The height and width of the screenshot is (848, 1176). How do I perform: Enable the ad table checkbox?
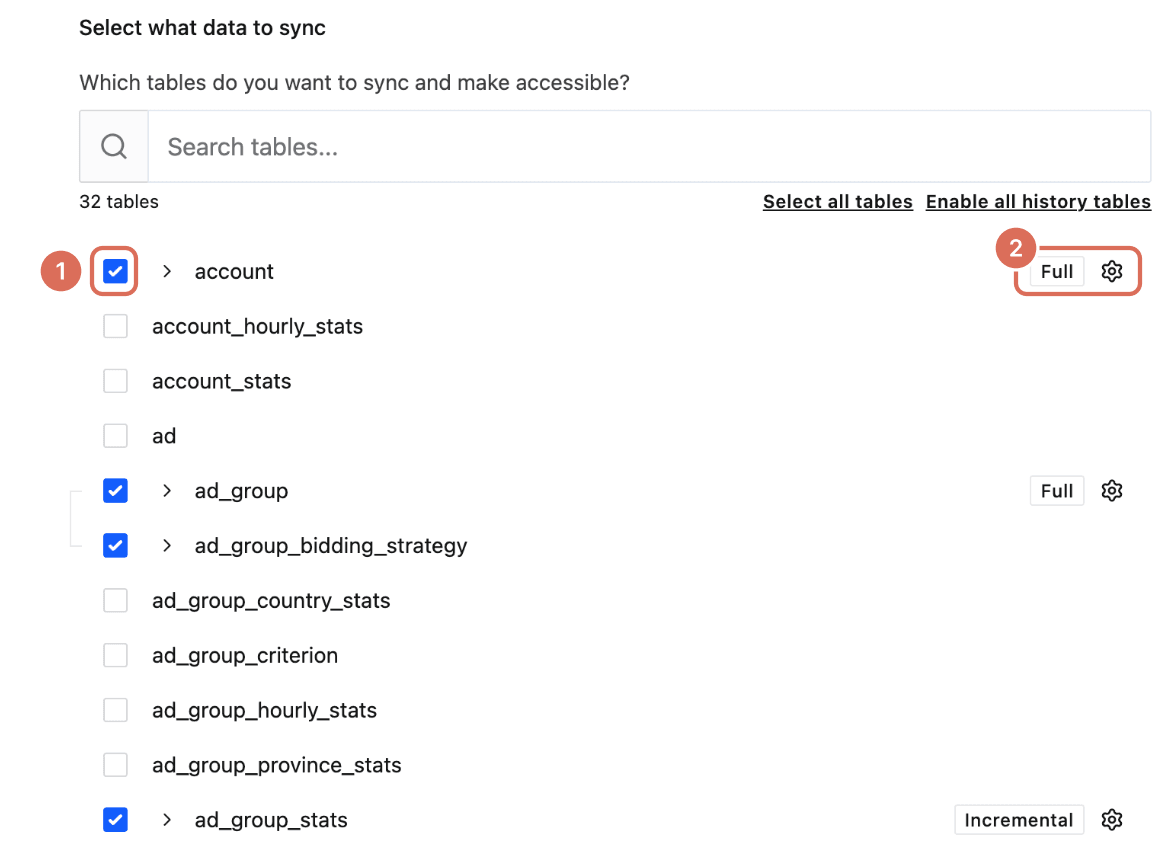116,436
